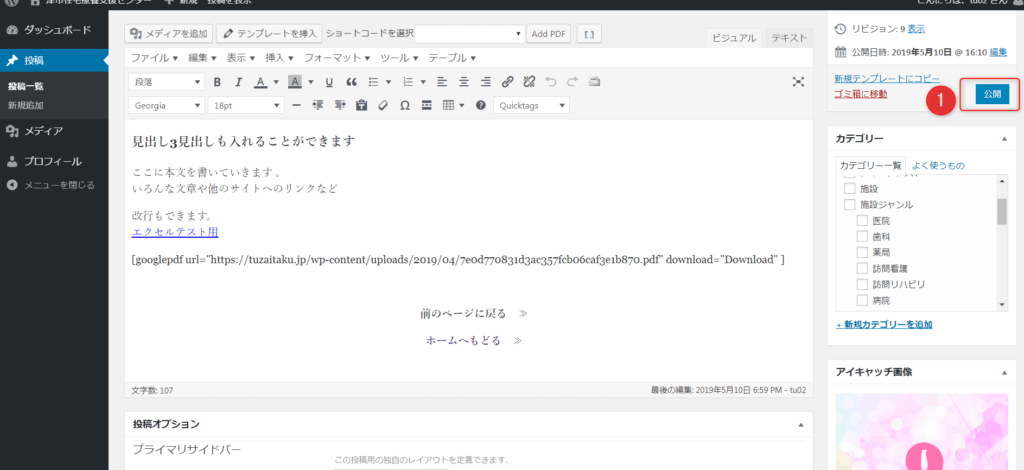Insert a link with the chain icon
The image size is (1024, 470).
tap(508, 82)
